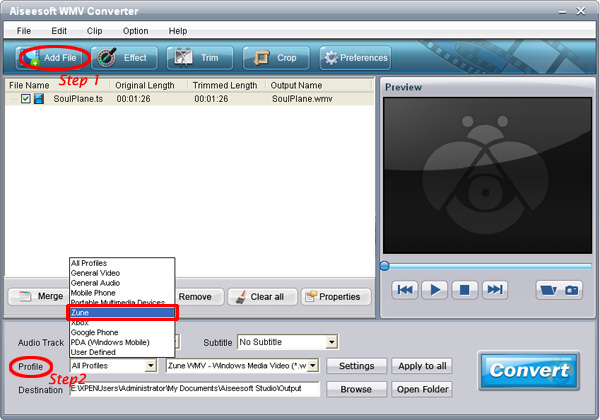Open Preferences from the toolbar
Viewport: 600px width, 420px height.
[x=354, y=58]
